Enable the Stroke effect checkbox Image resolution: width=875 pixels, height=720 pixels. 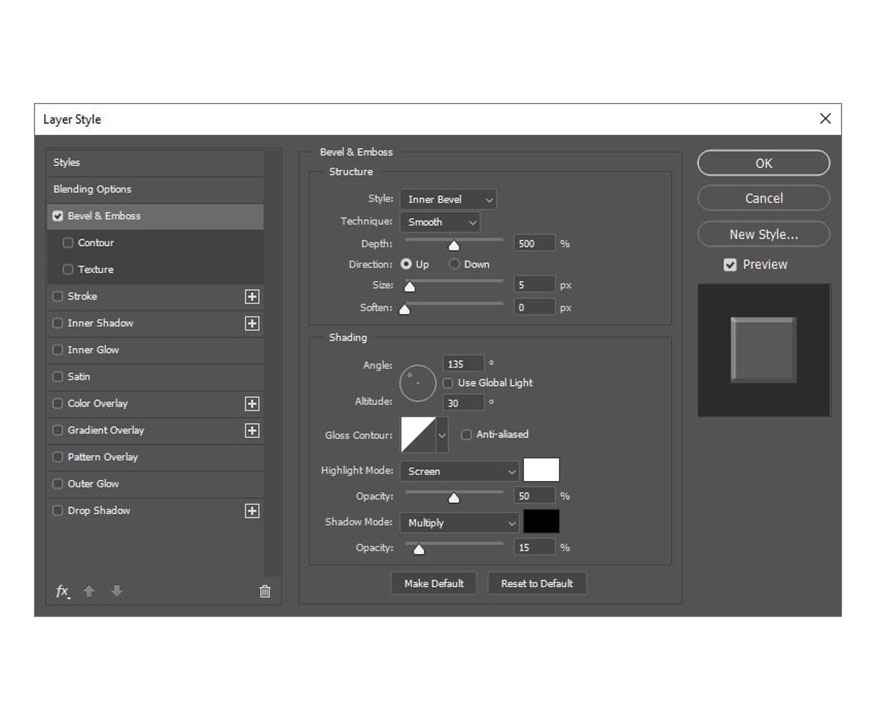[57, 296]
